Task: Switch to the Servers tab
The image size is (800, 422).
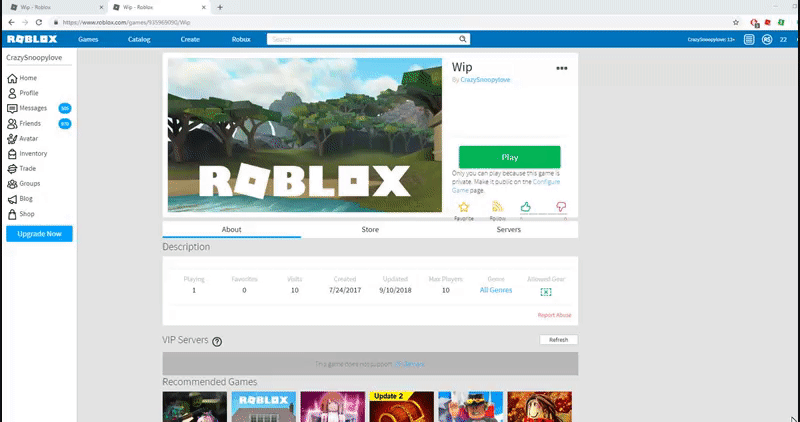Action: pos(509,230)
